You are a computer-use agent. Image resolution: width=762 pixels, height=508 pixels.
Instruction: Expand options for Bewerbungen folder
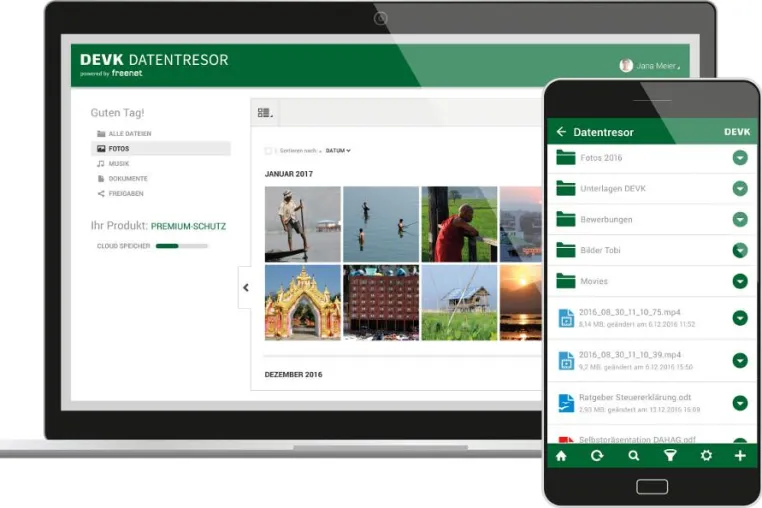740,219
